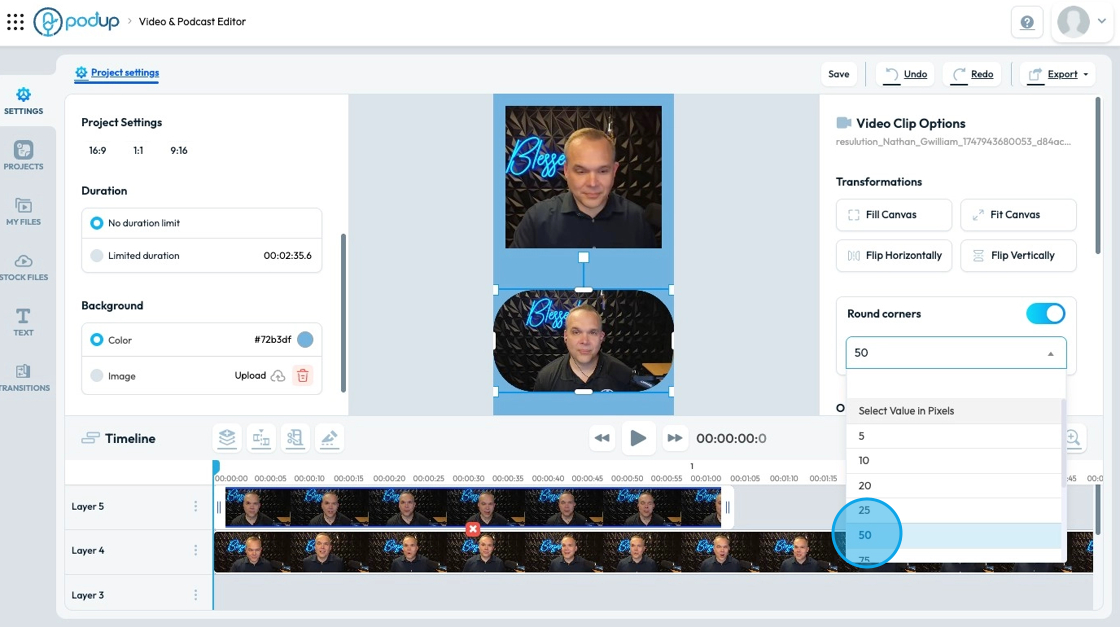The width and height of the screenshot is (1120, 627).
Task: Click Layer 5 clip right trim handle
Action: click(727, 507)
